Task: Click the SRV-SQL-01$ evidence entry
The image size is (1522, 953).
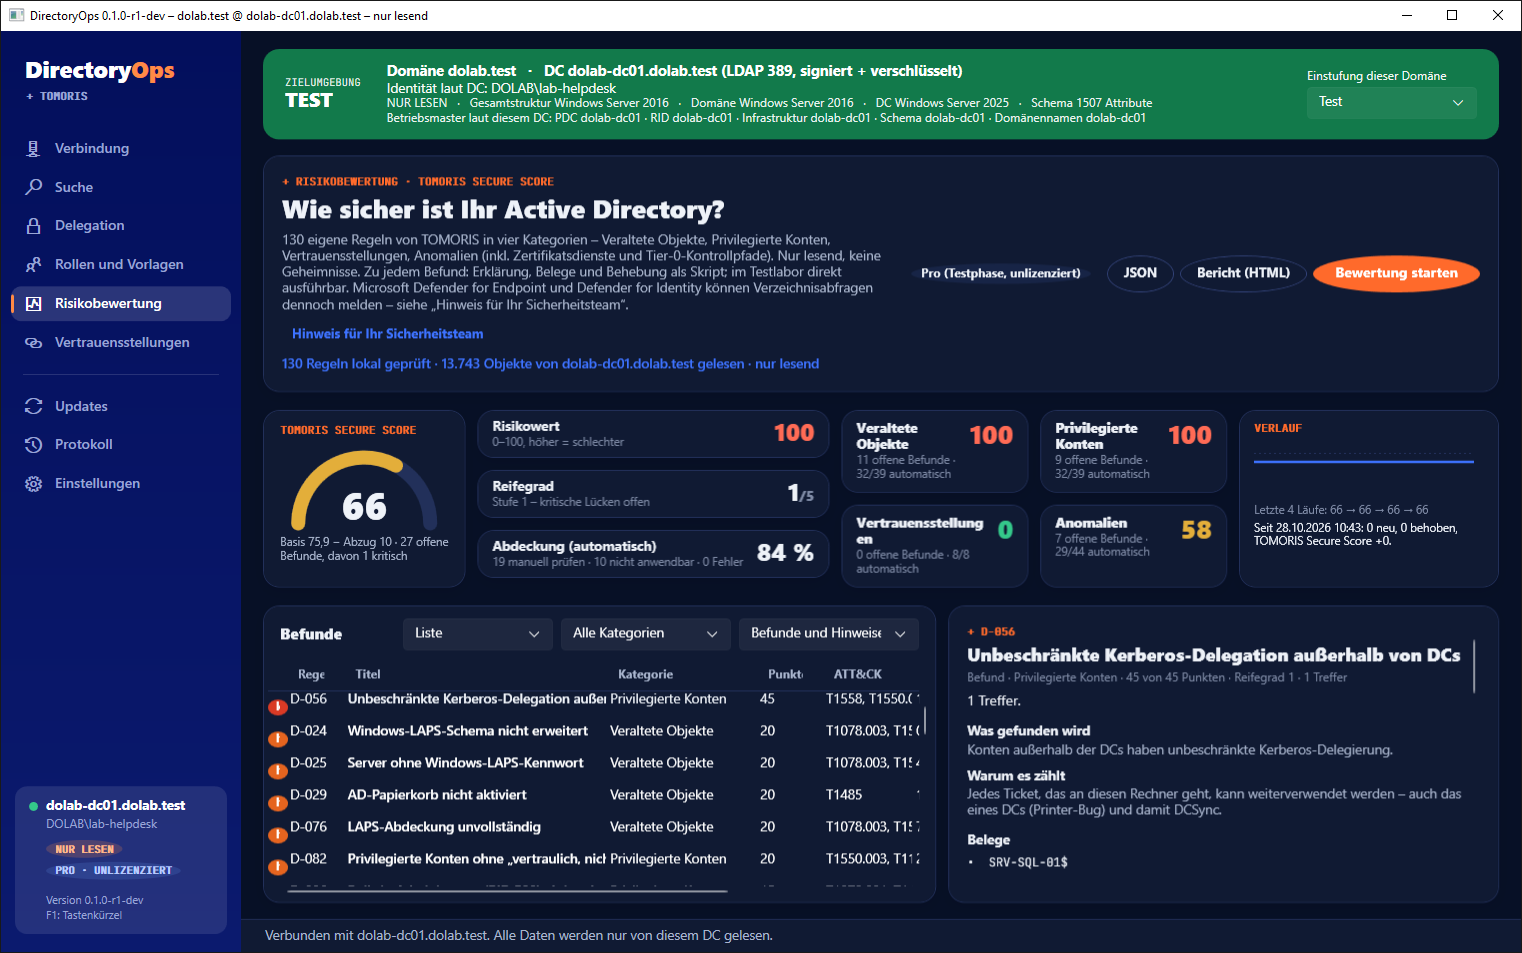Action: tap(1028, 862)
